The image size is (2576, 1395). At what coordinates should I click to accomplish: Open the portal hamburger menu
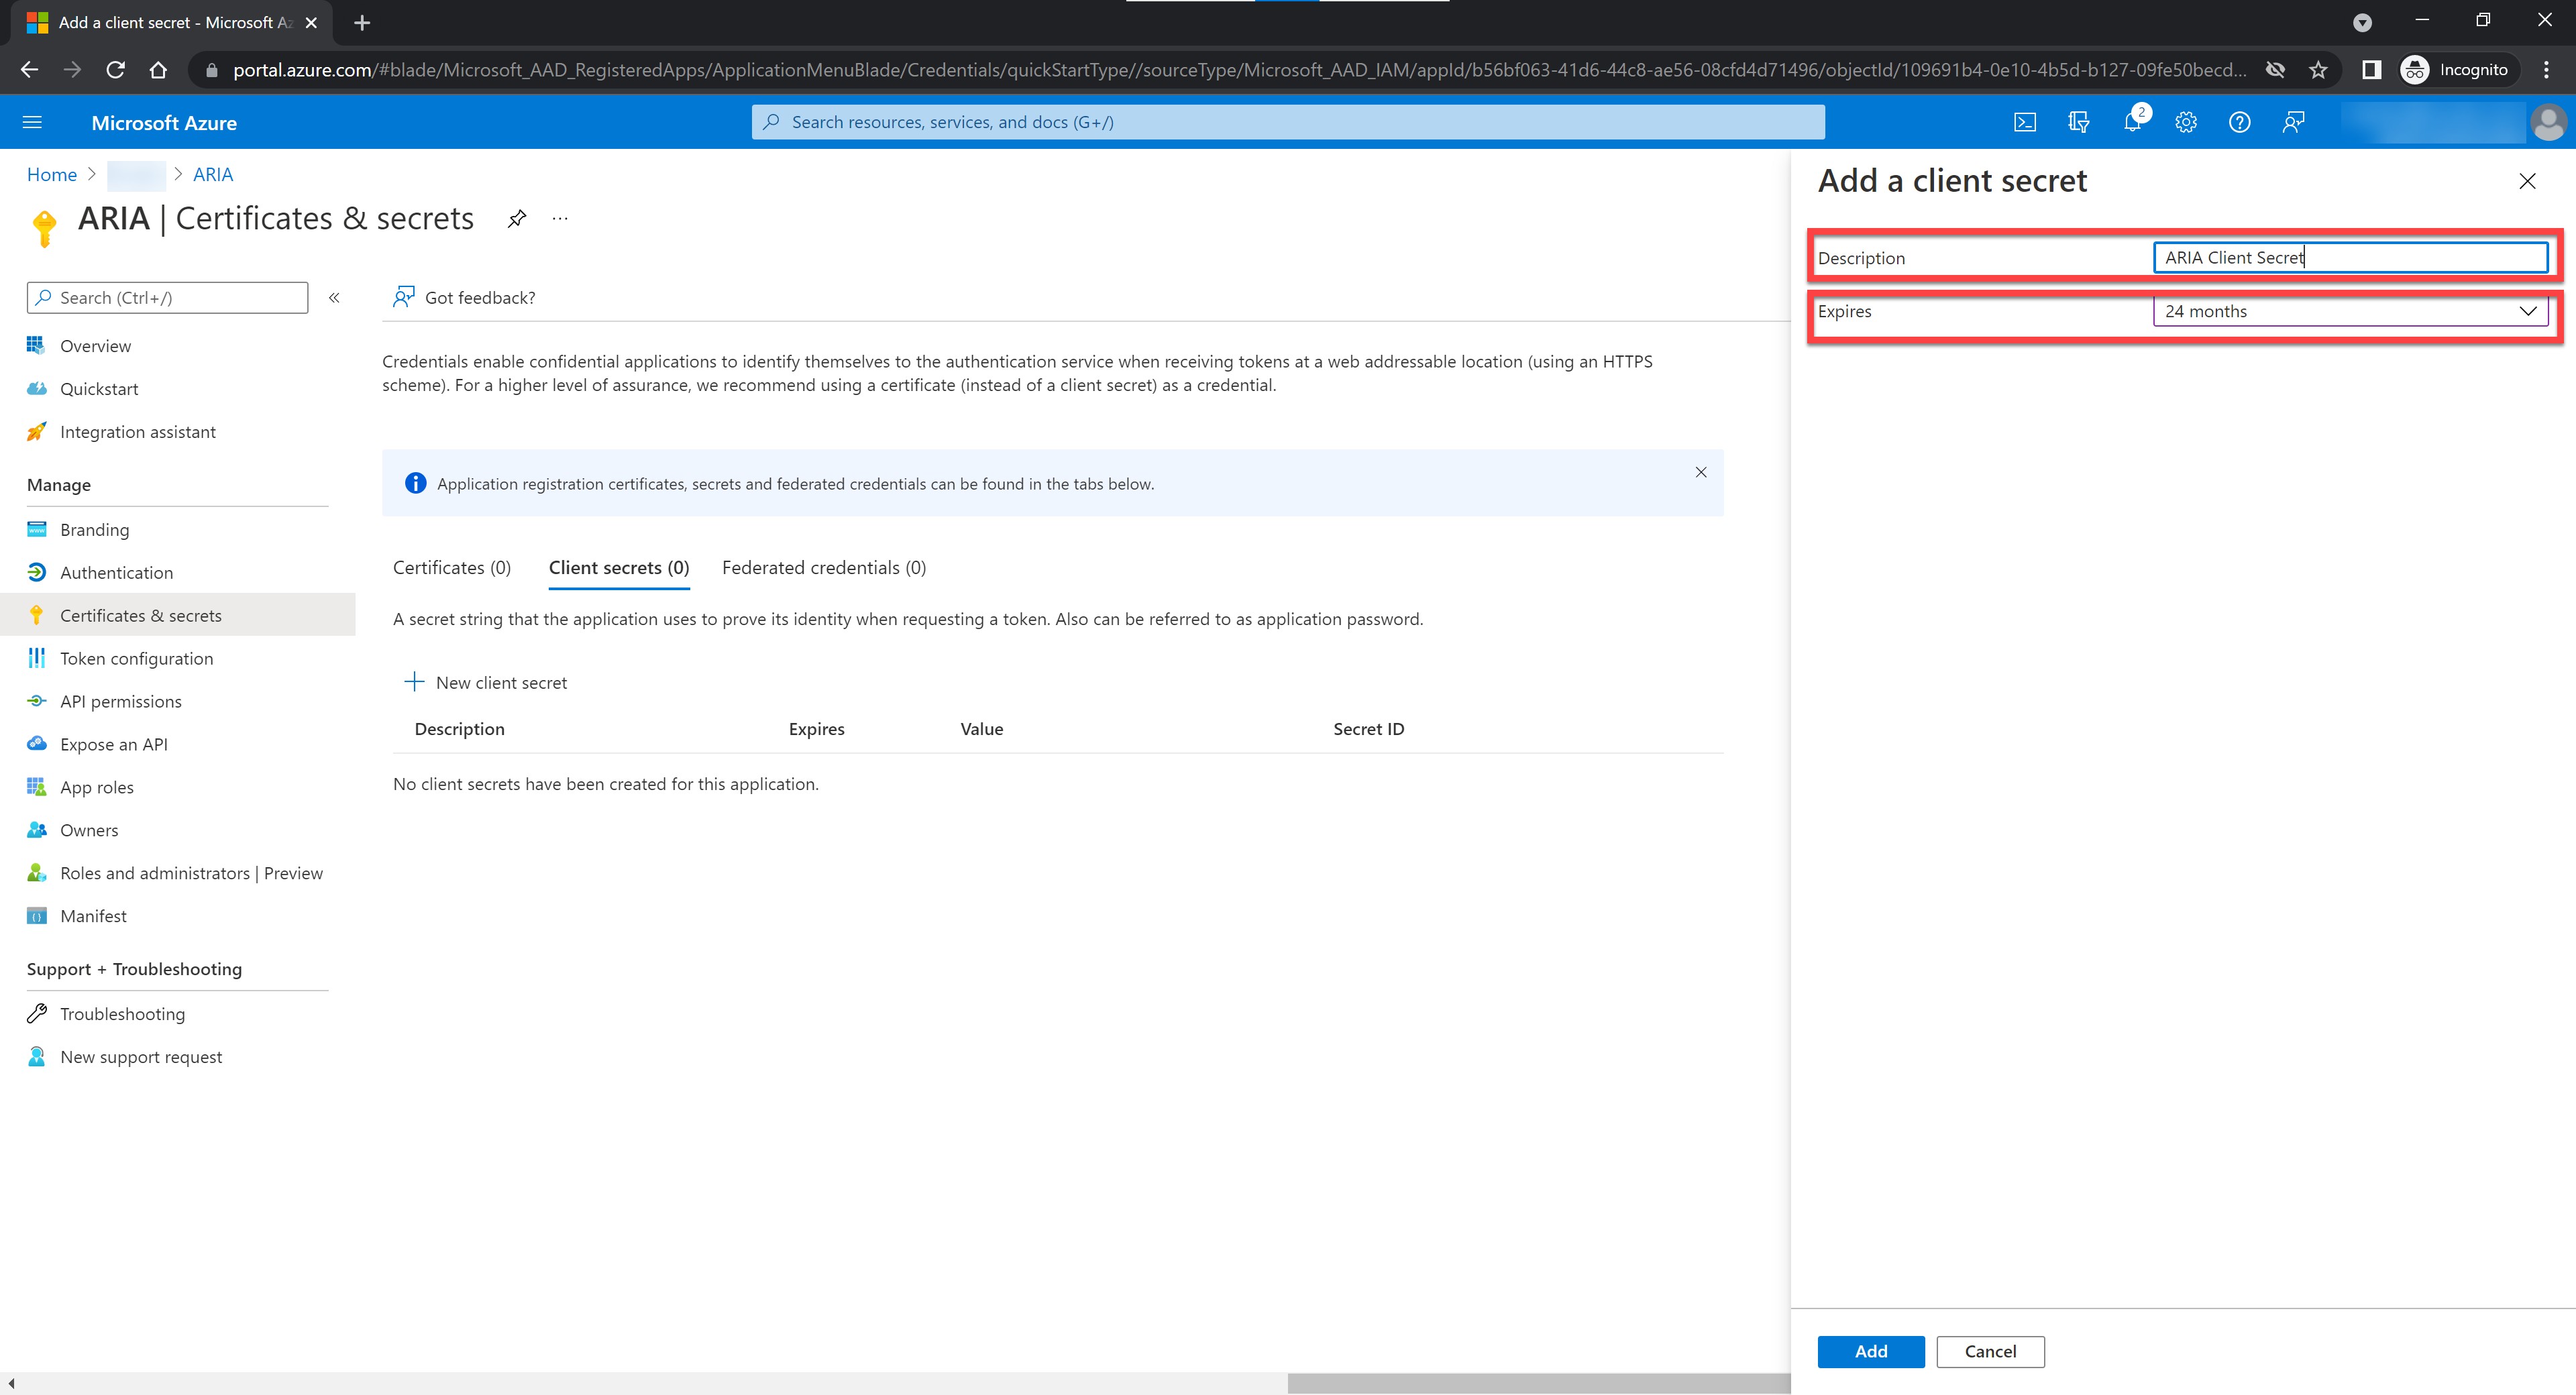[x=32, y=122]
